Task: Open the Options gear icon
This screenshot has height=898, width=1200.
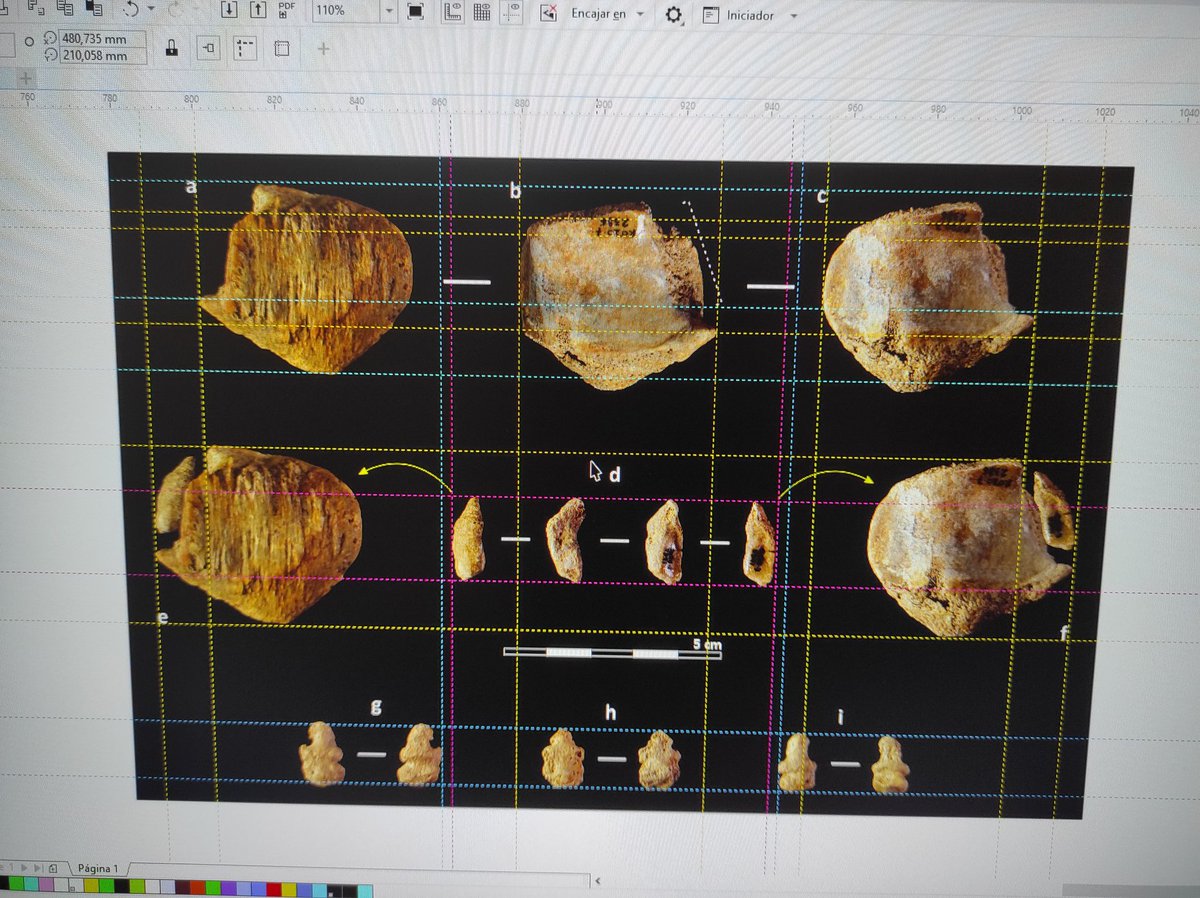Action: [x=673, y=16]
